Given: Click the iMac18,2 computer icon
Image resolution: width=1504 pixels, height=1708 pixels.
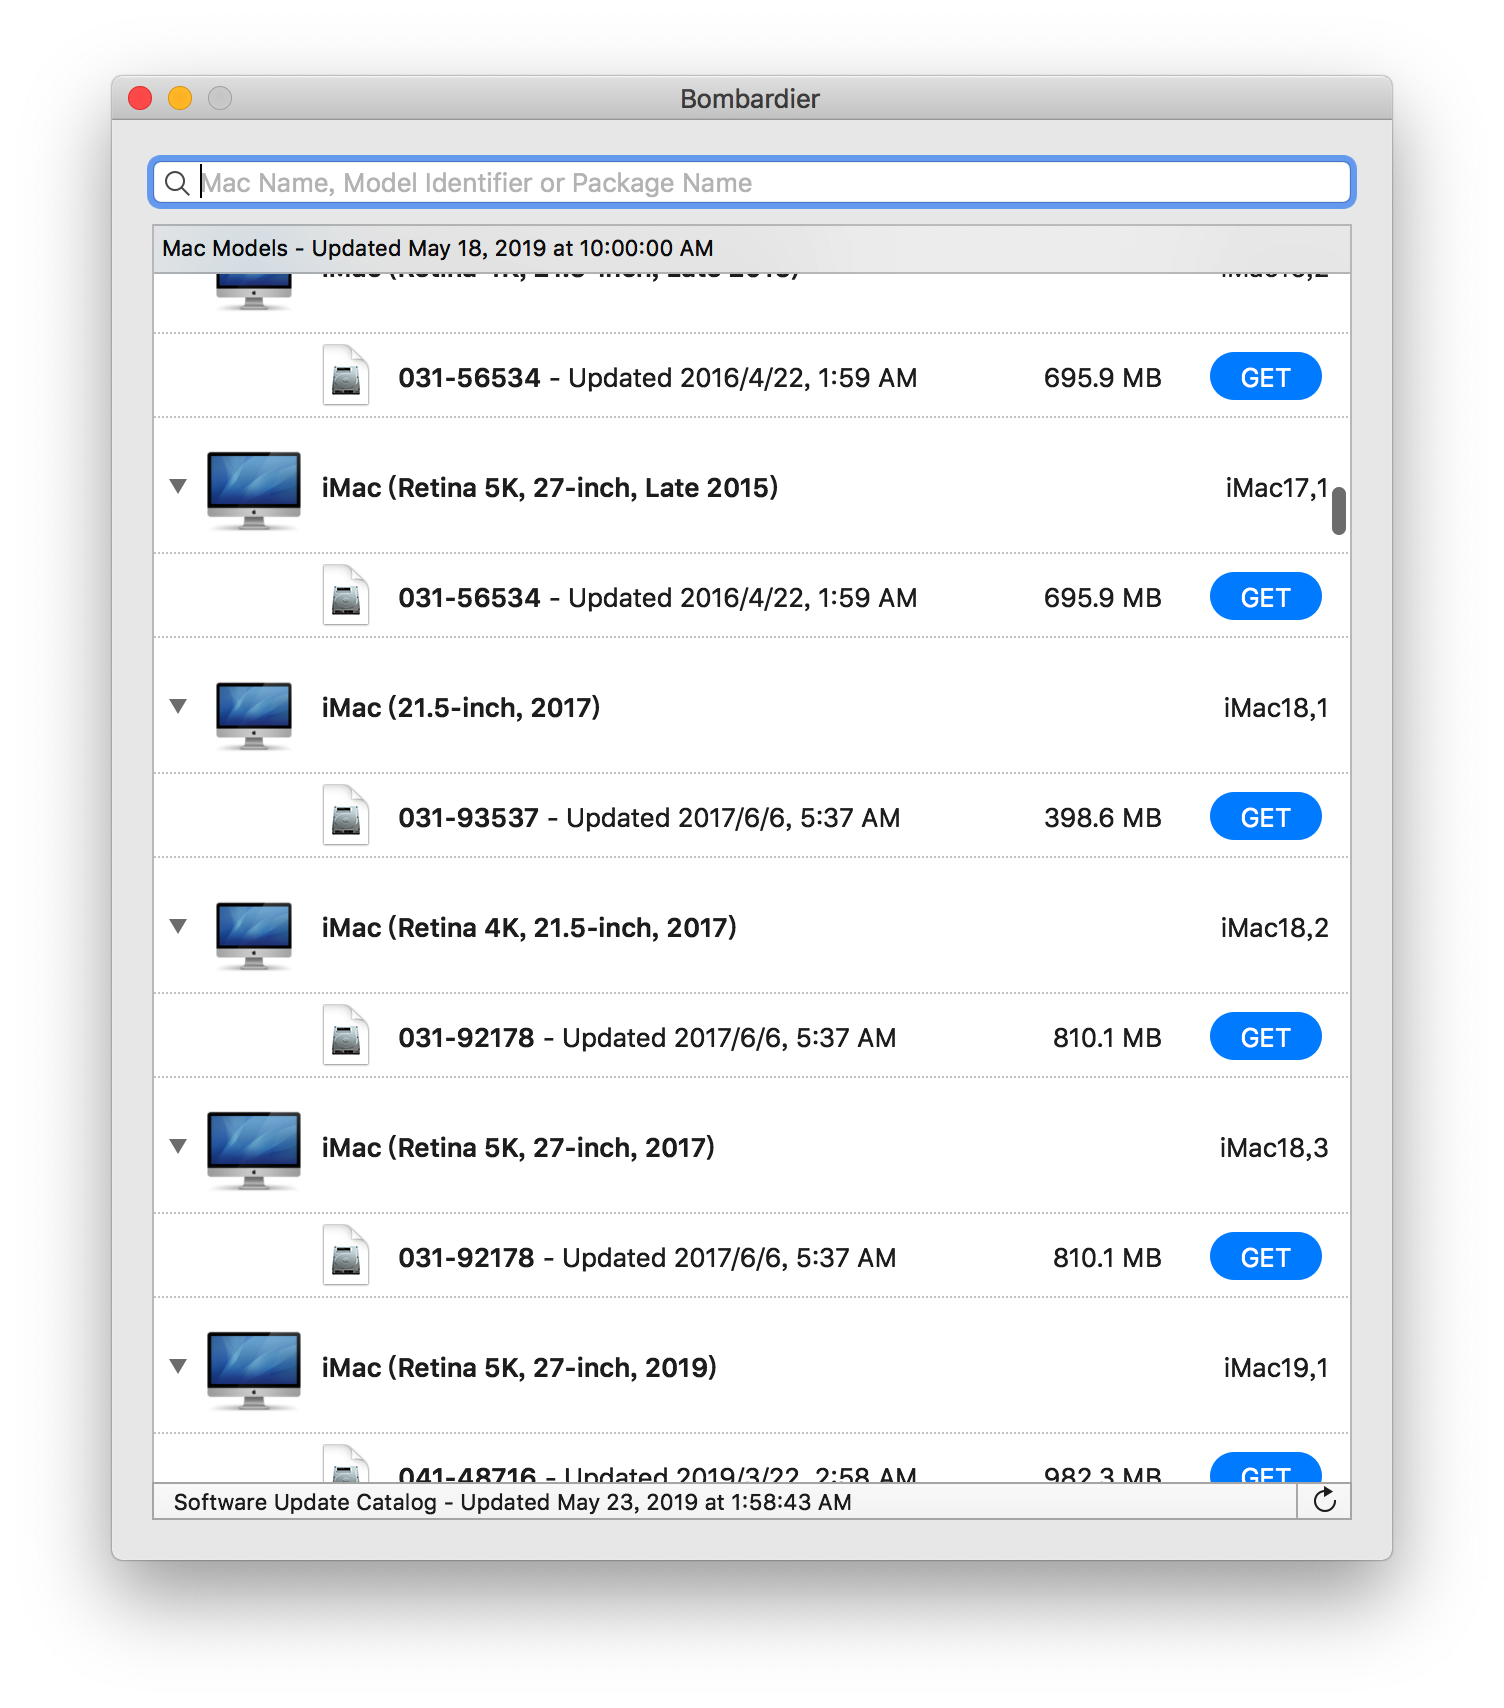Looking at the screenshot, I should 254,935.
